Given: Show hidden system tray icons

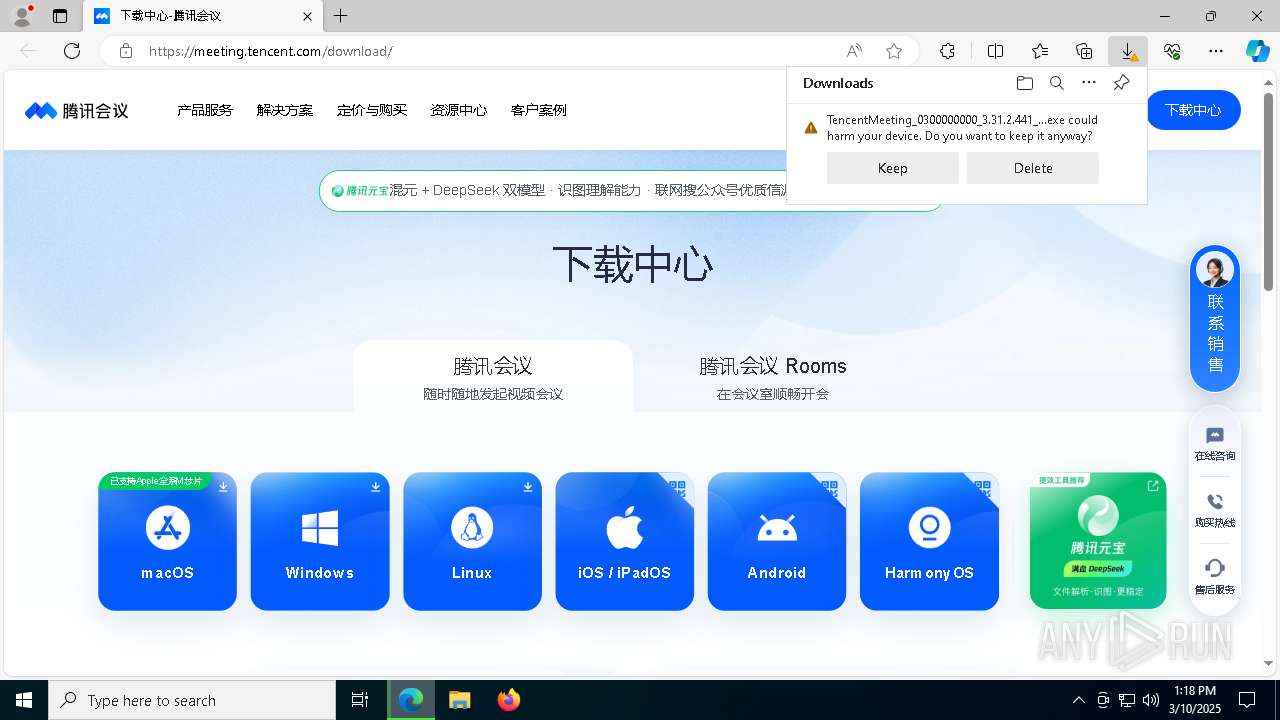Looking at the screenshot, I should (x=1078, y=700).
